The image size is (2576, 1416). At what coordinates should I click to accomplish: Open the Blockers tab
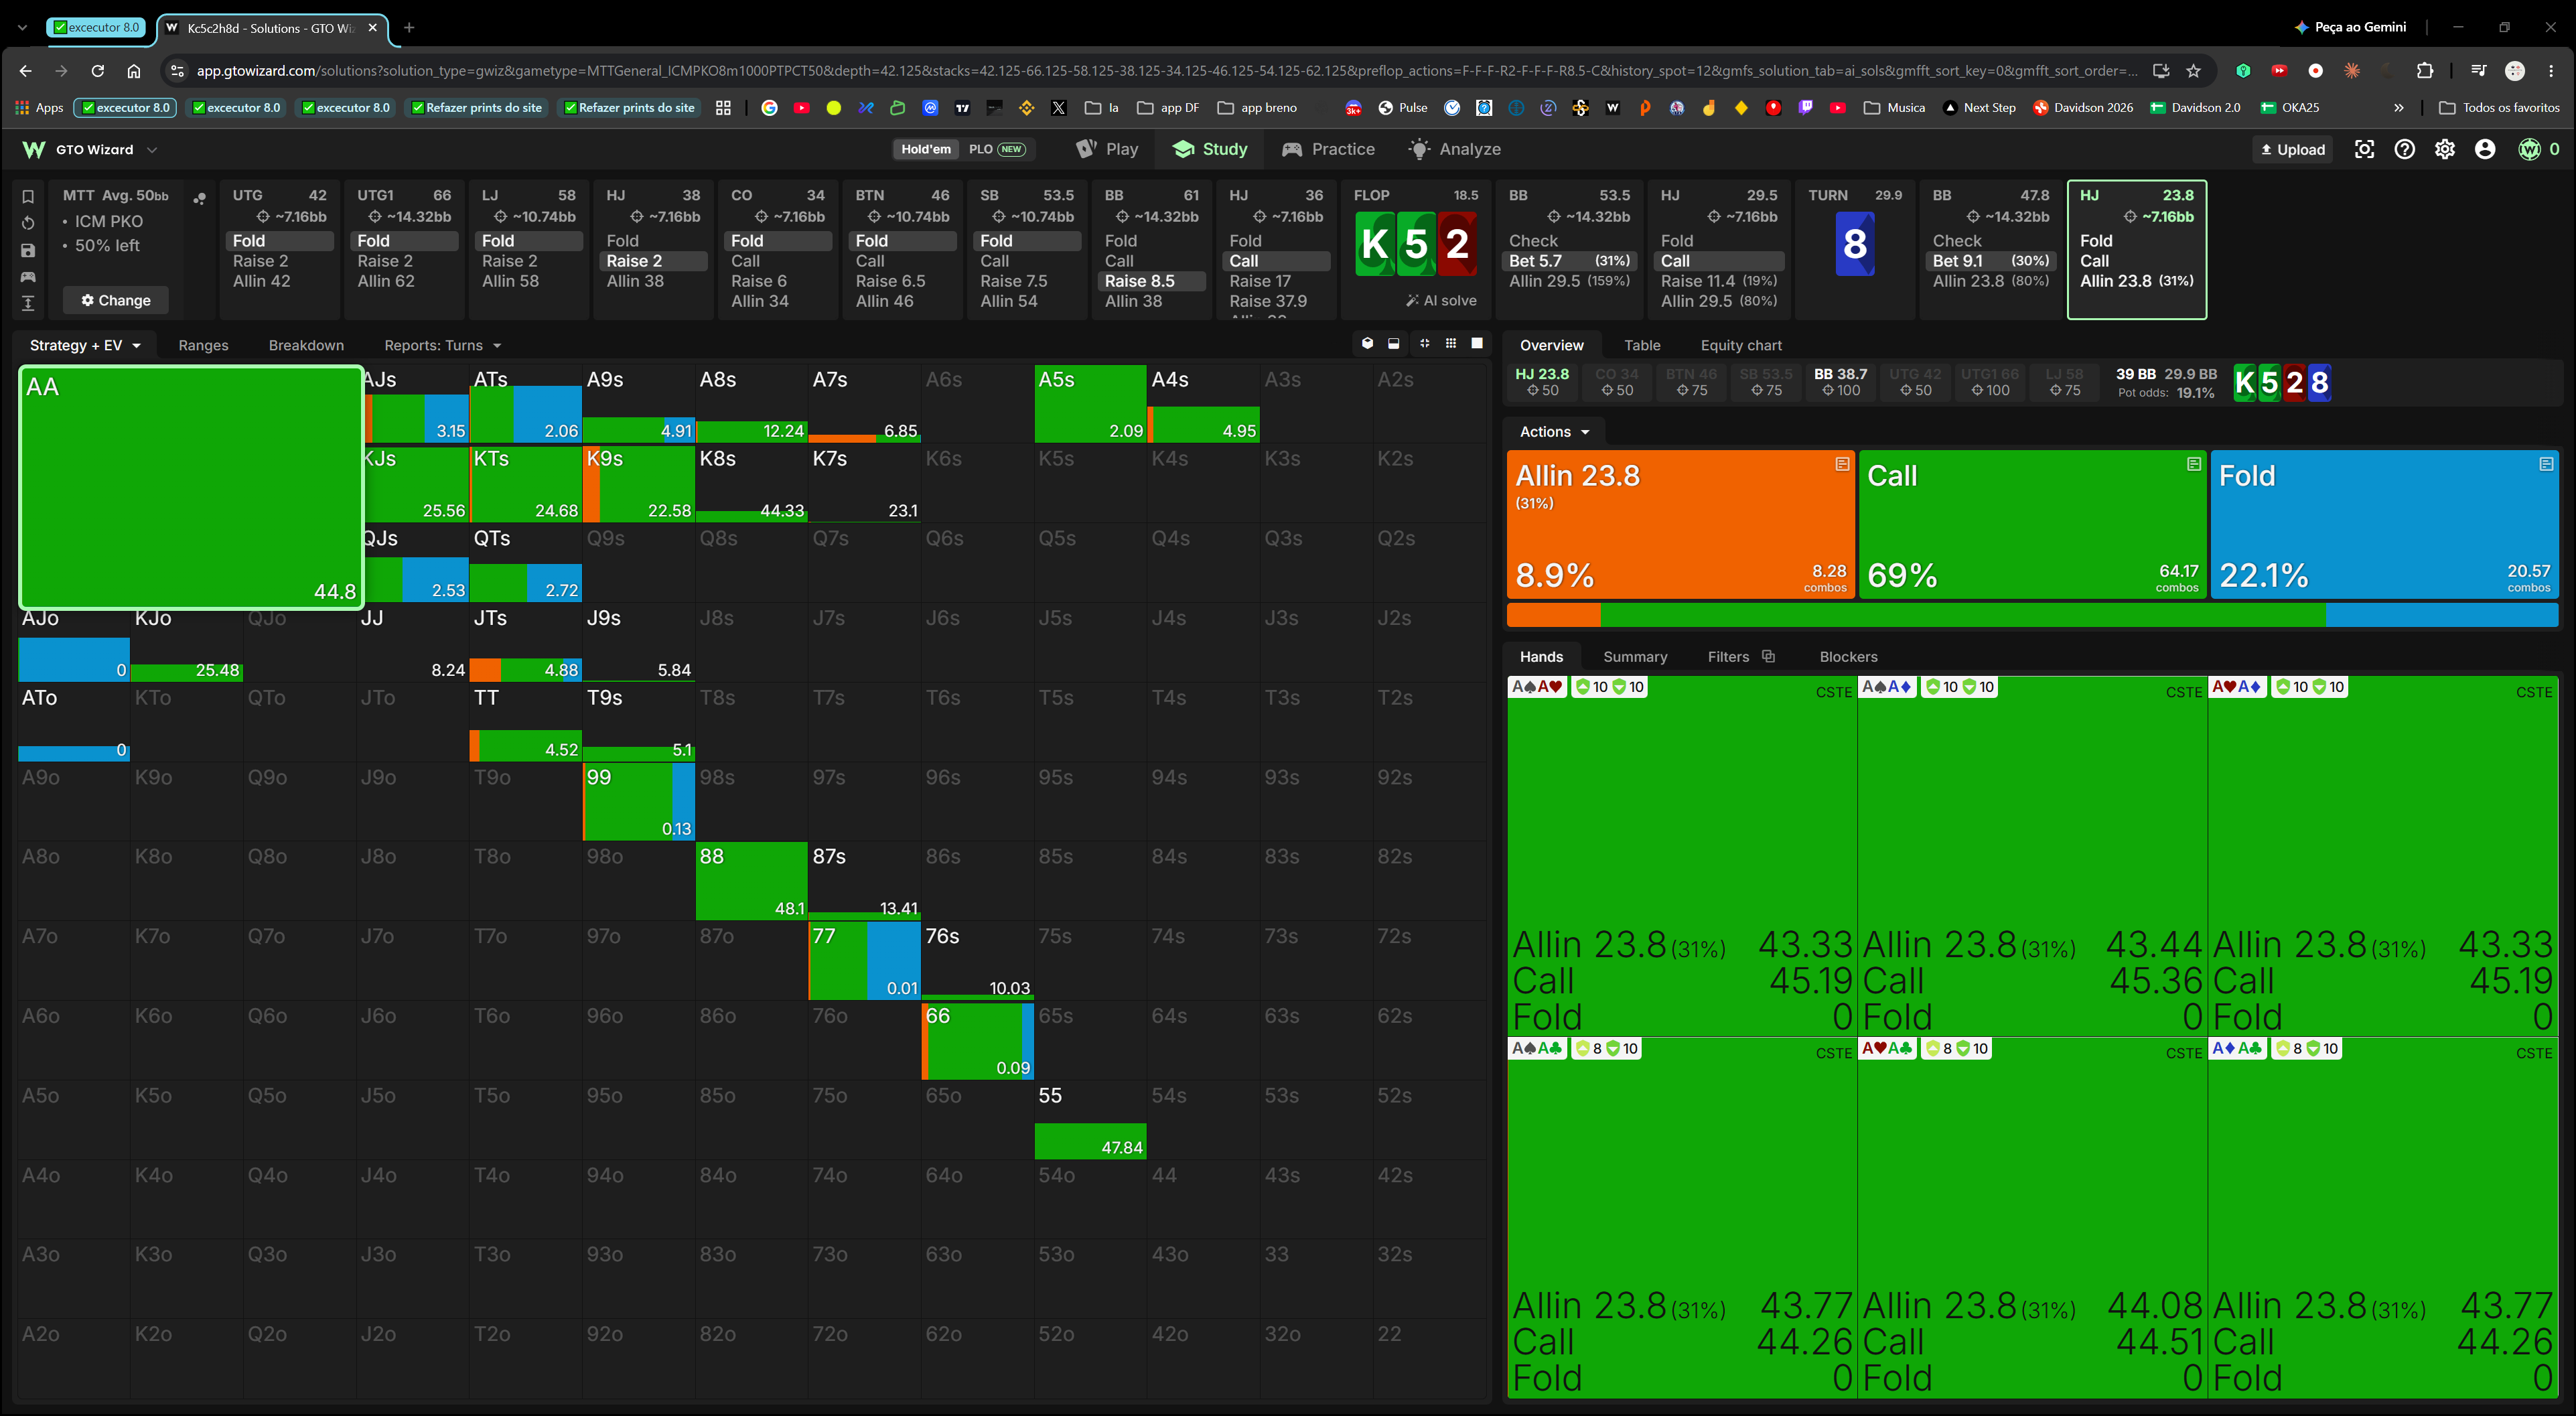coord(1848,657)
